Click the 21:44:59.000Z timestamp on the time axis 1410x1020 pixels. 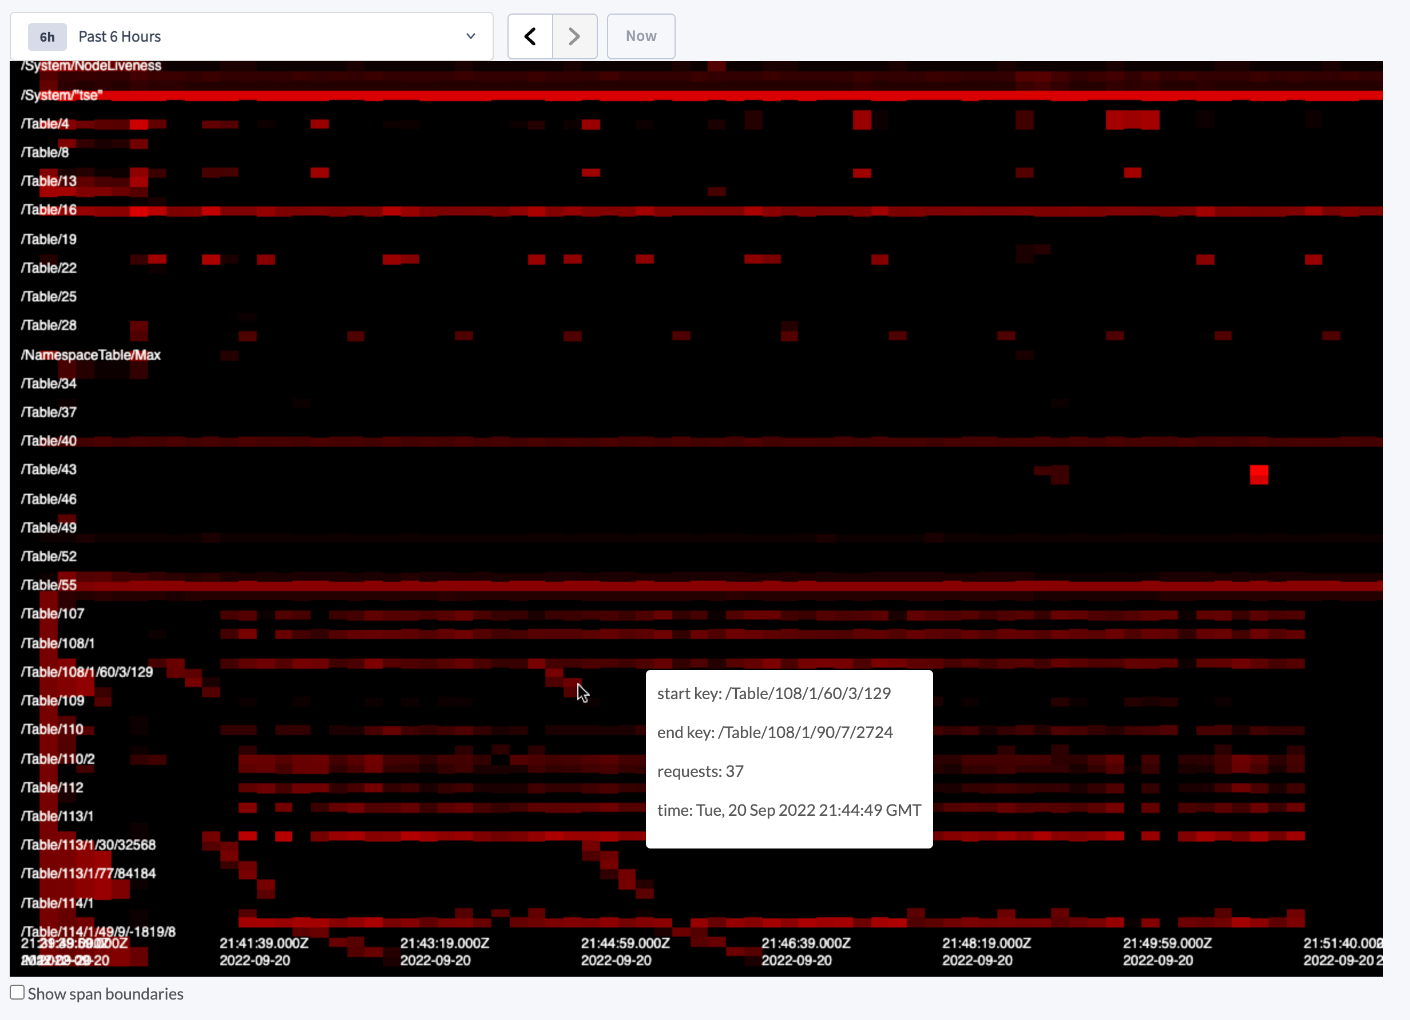(x=625, y=942)
